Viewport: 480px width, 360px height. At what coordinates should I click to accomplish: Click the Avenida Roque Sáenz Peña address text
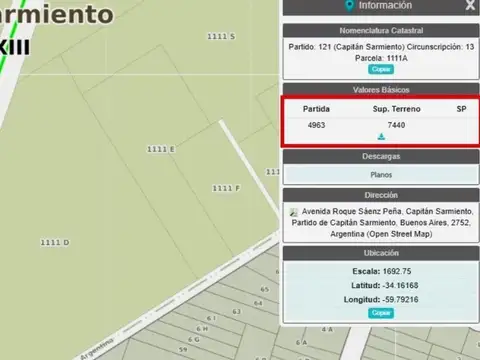tap(381, 222)
